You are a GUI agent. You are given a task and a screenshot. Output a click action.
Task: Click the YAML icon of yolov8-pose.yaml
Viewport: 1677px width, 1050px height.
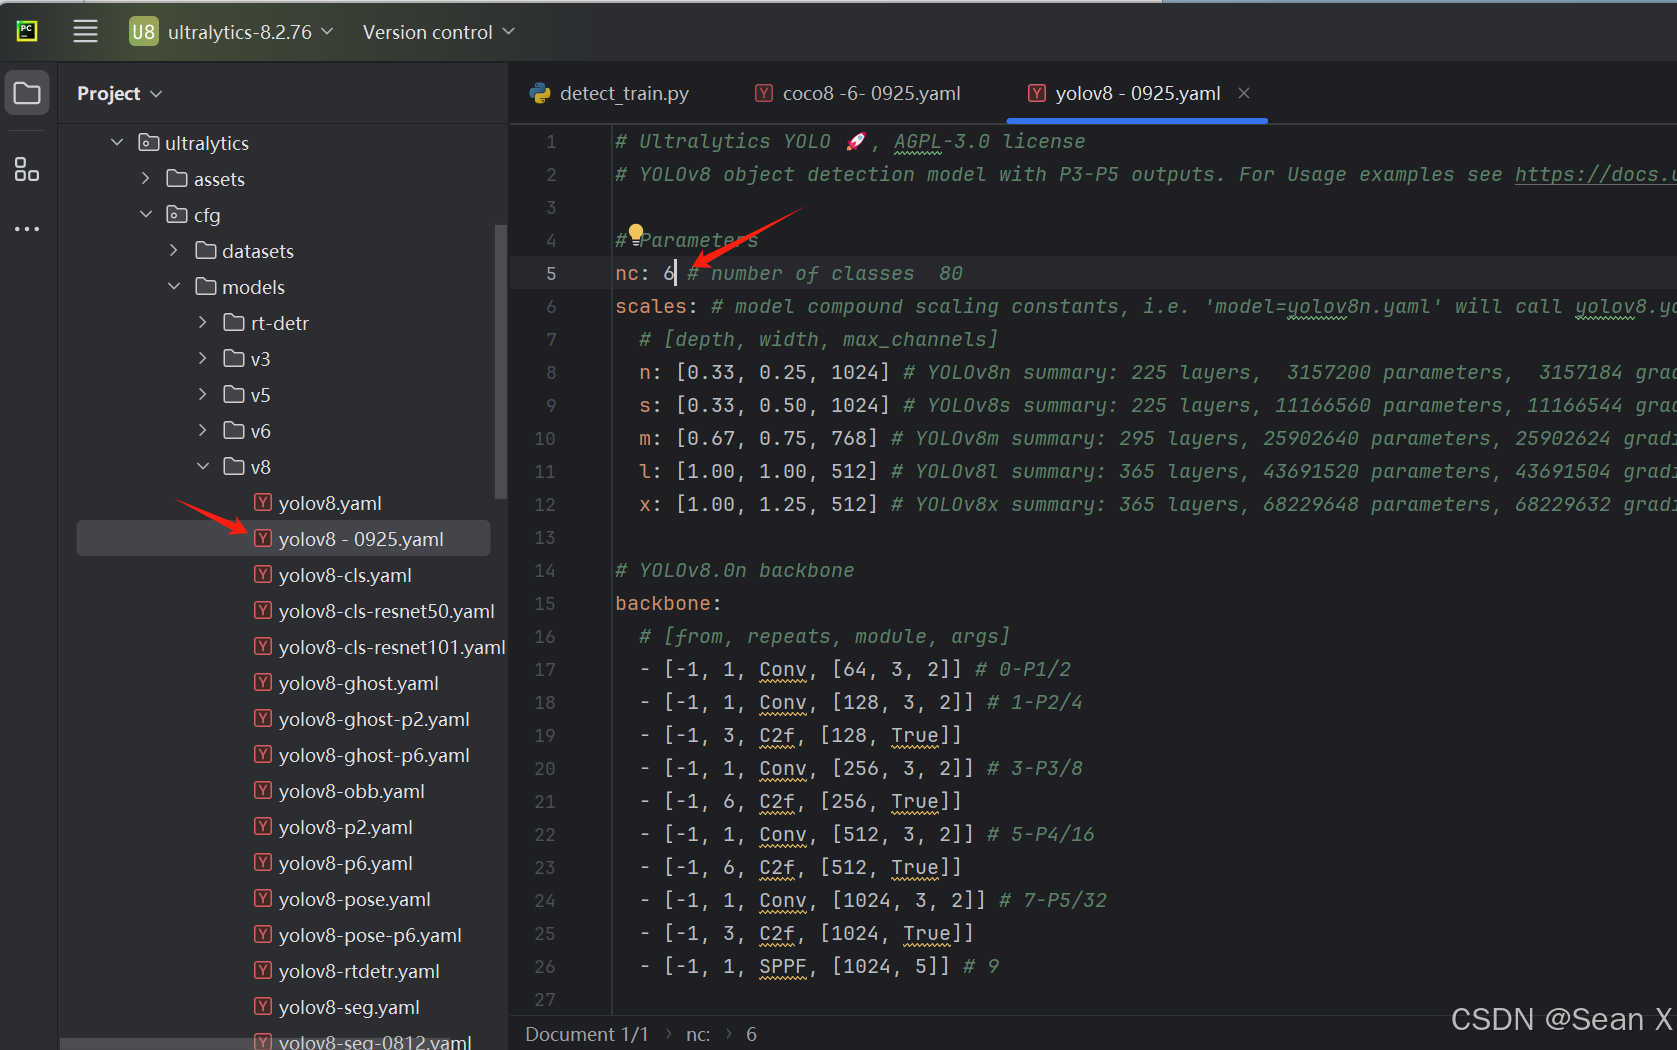tap(263, 898)
